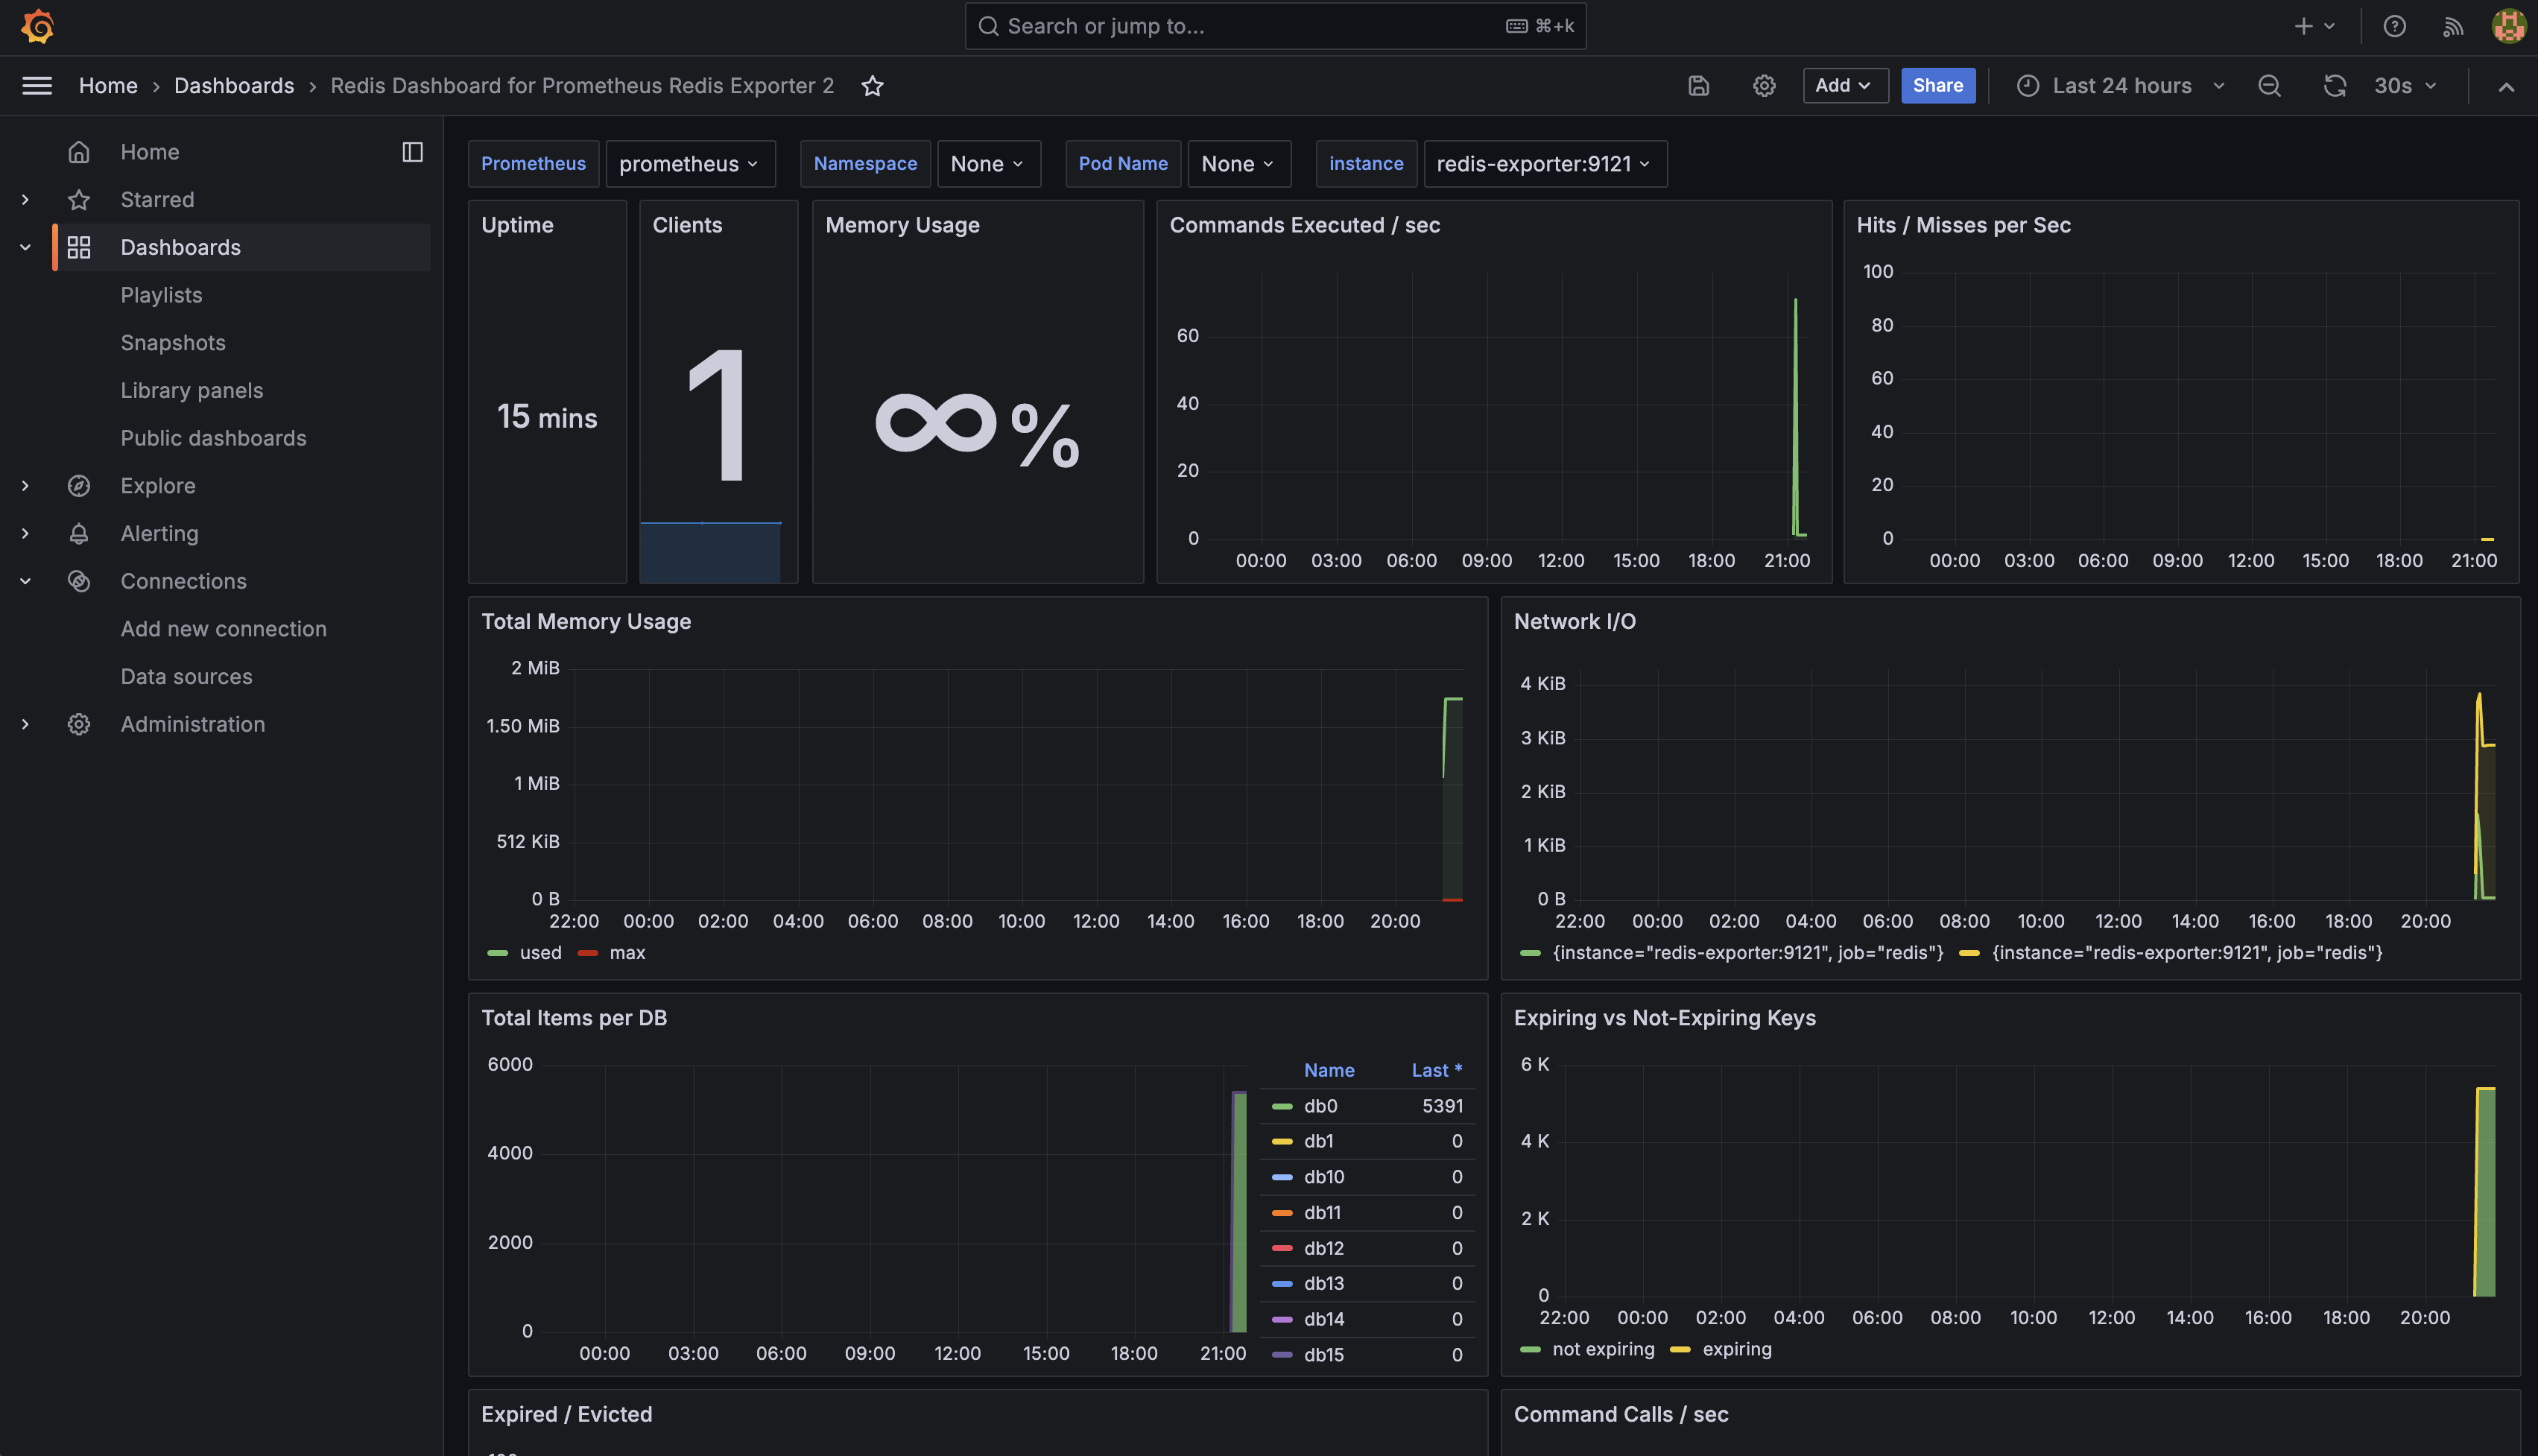Refresh the dashboard now
This screenshot has width=2538, height=1456.
(2334, 86)
